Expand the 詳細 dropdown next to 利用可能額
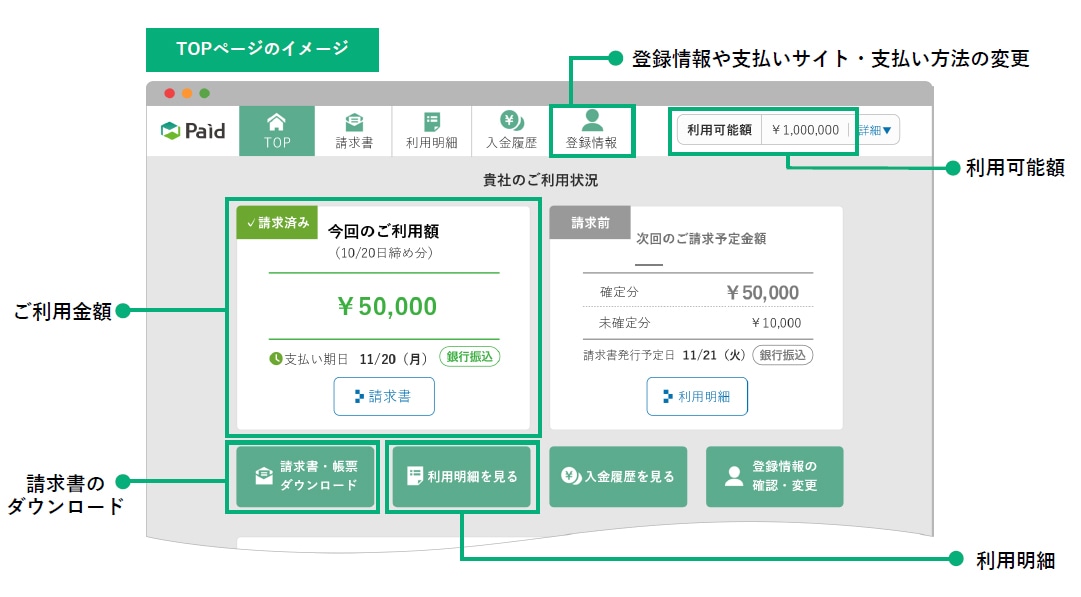The width and height of the screenshot is (1081, 597). tap(875, 130)
